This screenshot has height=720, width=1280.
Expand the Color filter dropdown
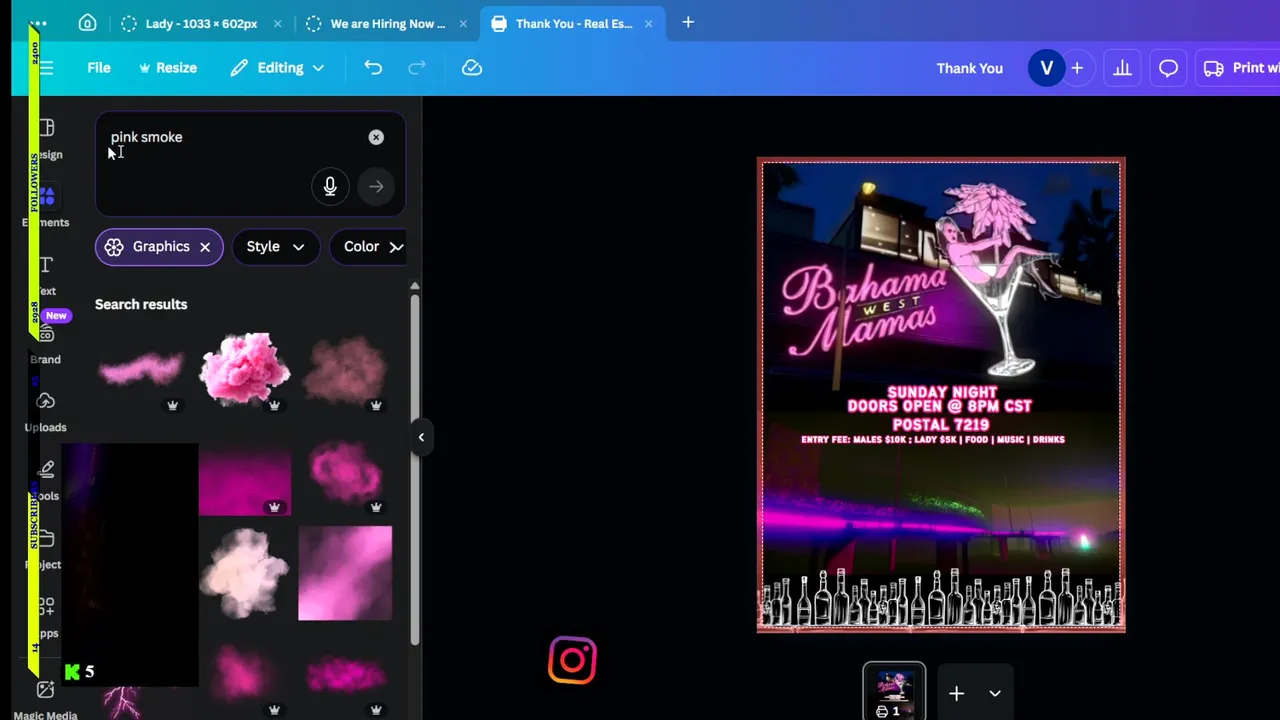tap(372, 247)
